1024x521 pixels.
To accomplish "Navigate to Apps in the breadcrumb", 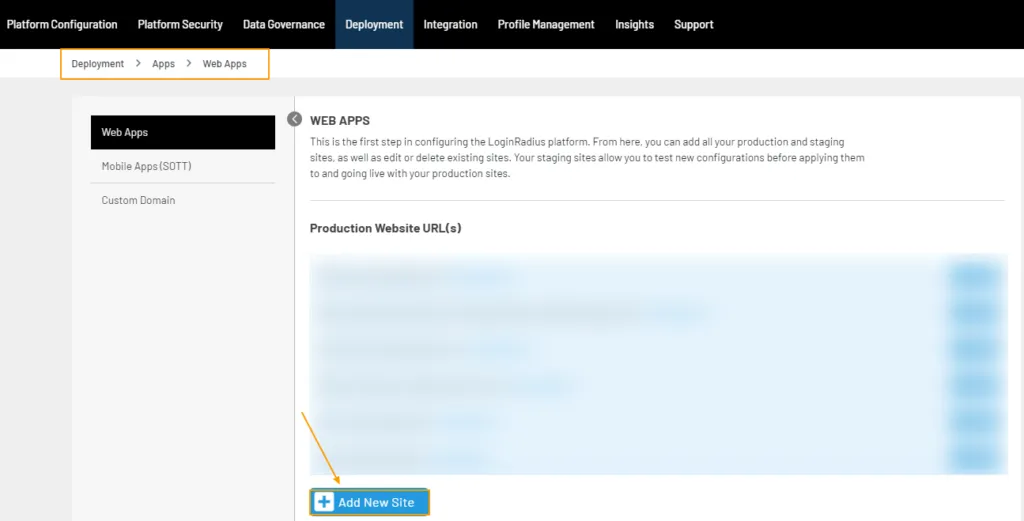I will (x=163, y=64).
